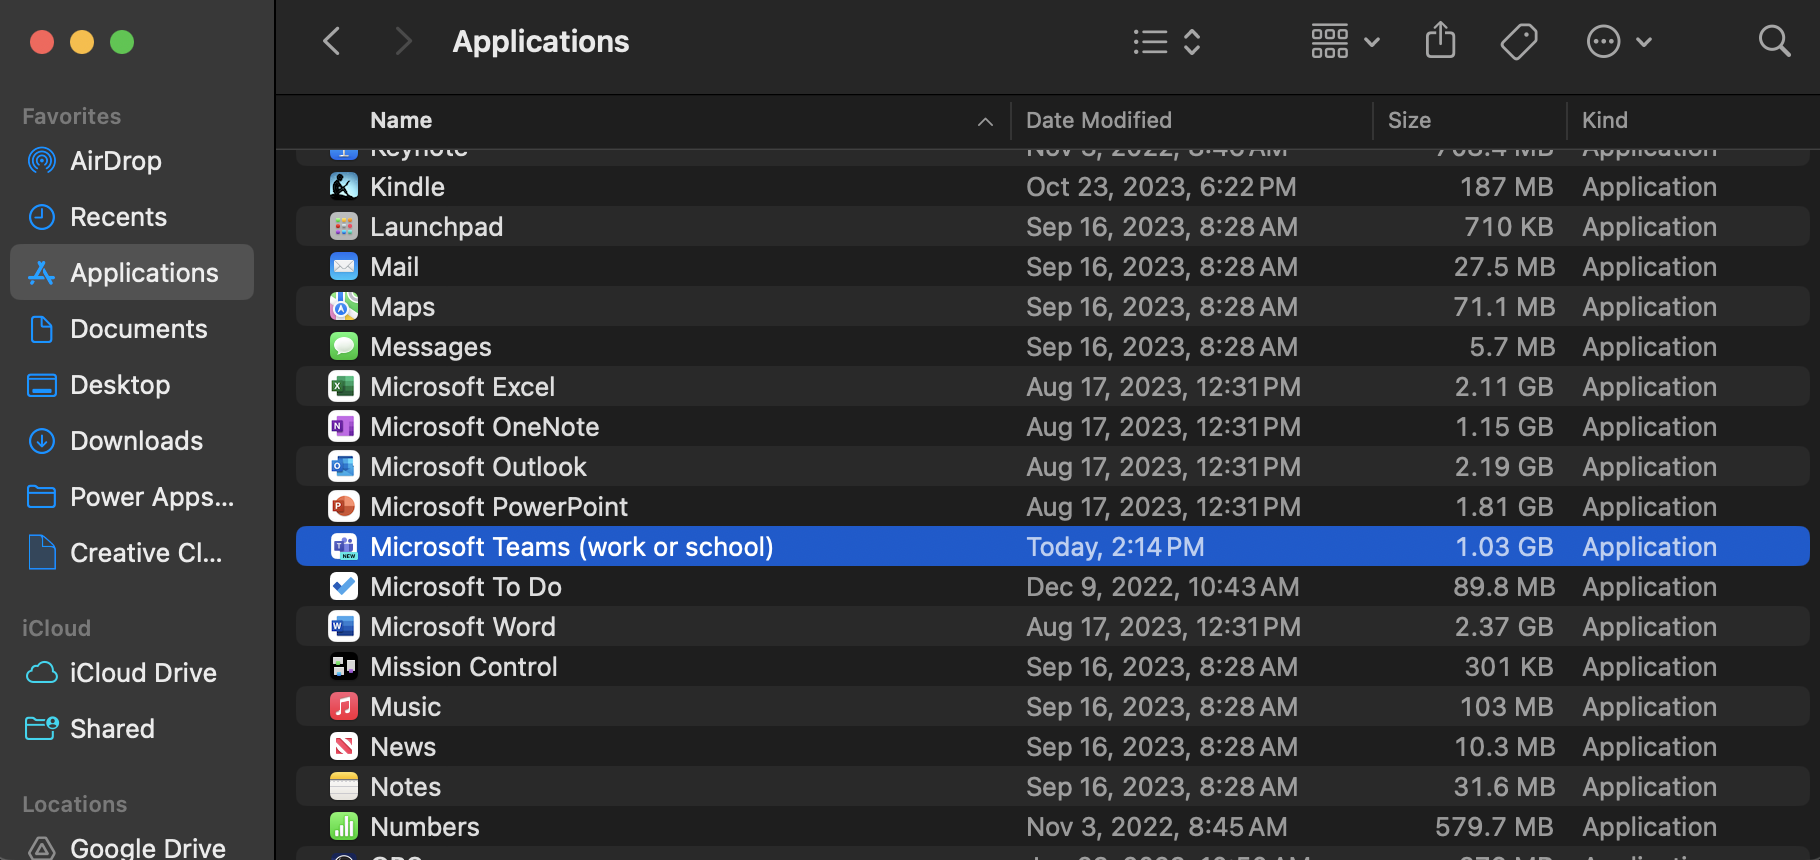The height and width of the screenshot is (860, 1820).
Task: Click the Edit Tags icon
Action: (1519, 41)
